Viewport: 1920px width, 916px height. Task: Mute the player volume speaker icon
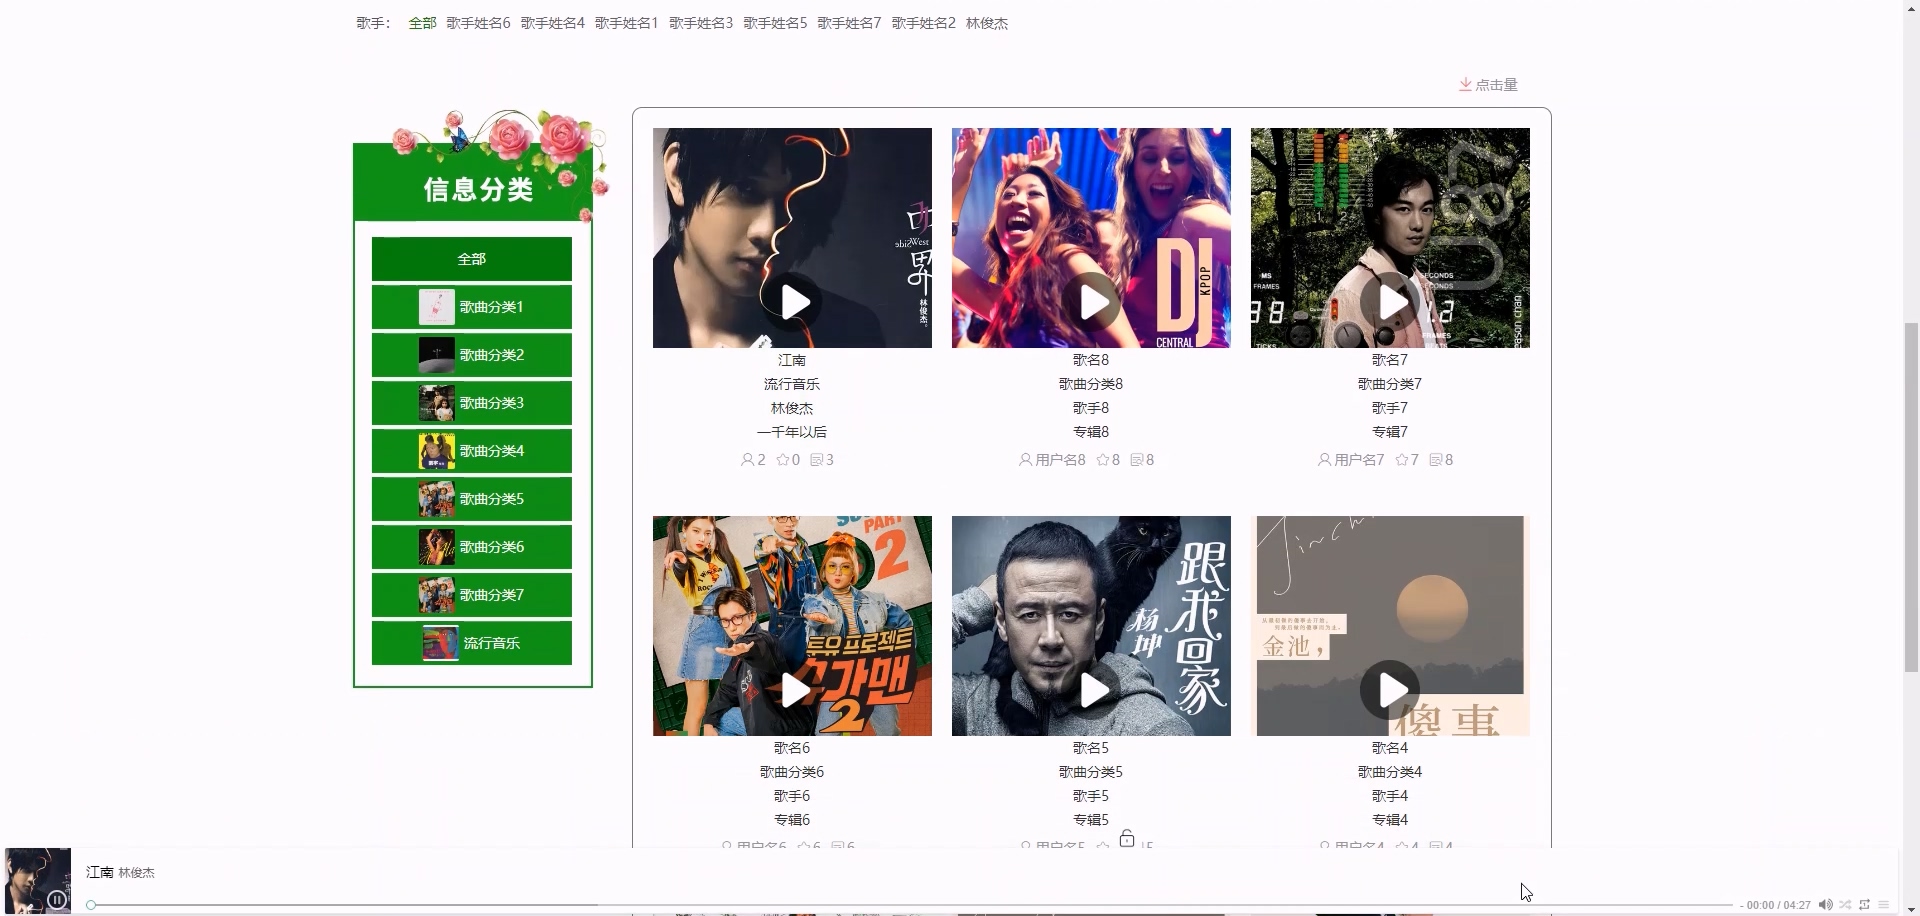coord(1825,905)
